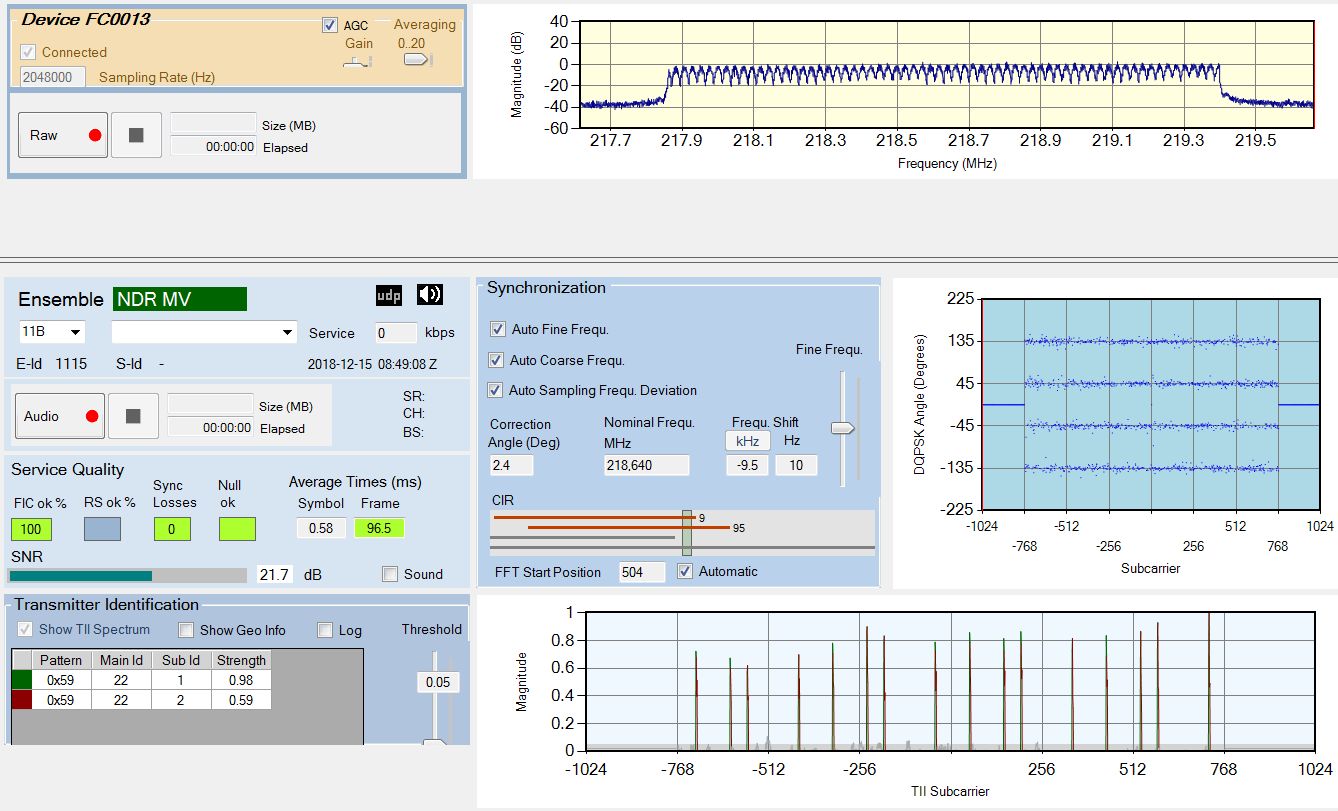Screen dimensions: 1338x811
Task: Click the dark red swatch in TII table
Action: click(x=21, y=700)
